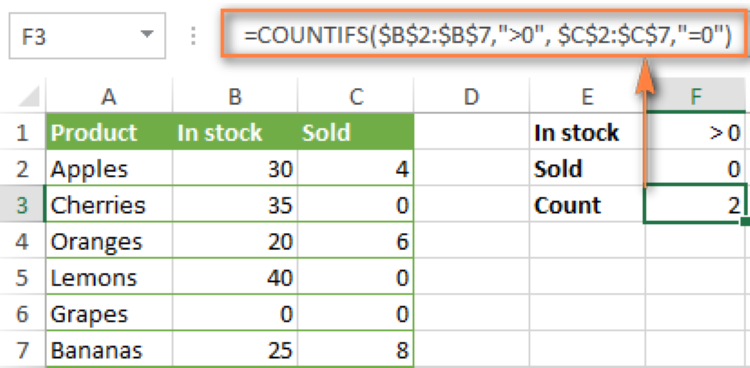
Task: Click the Product header cell
Action: tap(109, 132)
